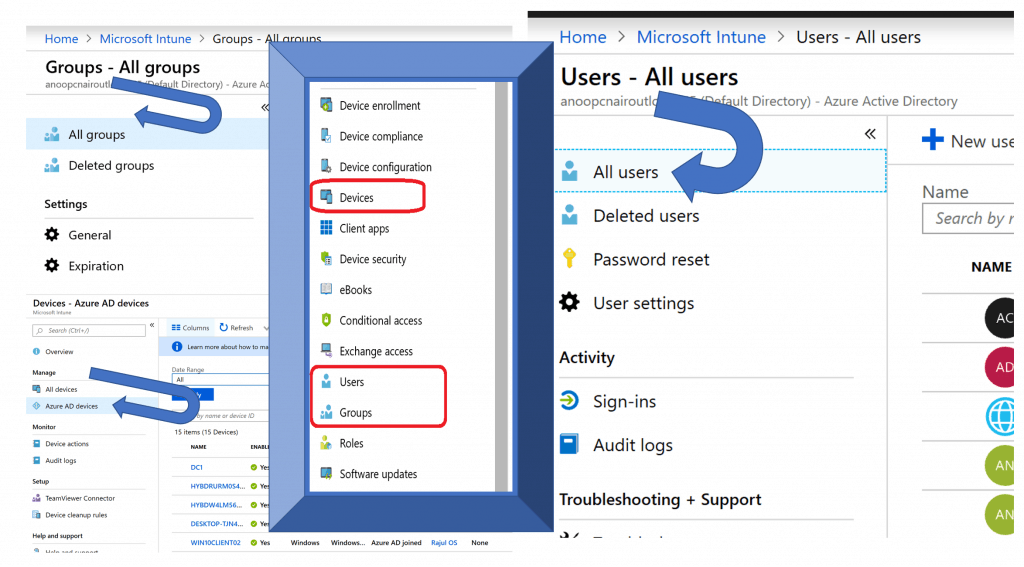Select Groups in the Intune menu

tap(346, 412)
